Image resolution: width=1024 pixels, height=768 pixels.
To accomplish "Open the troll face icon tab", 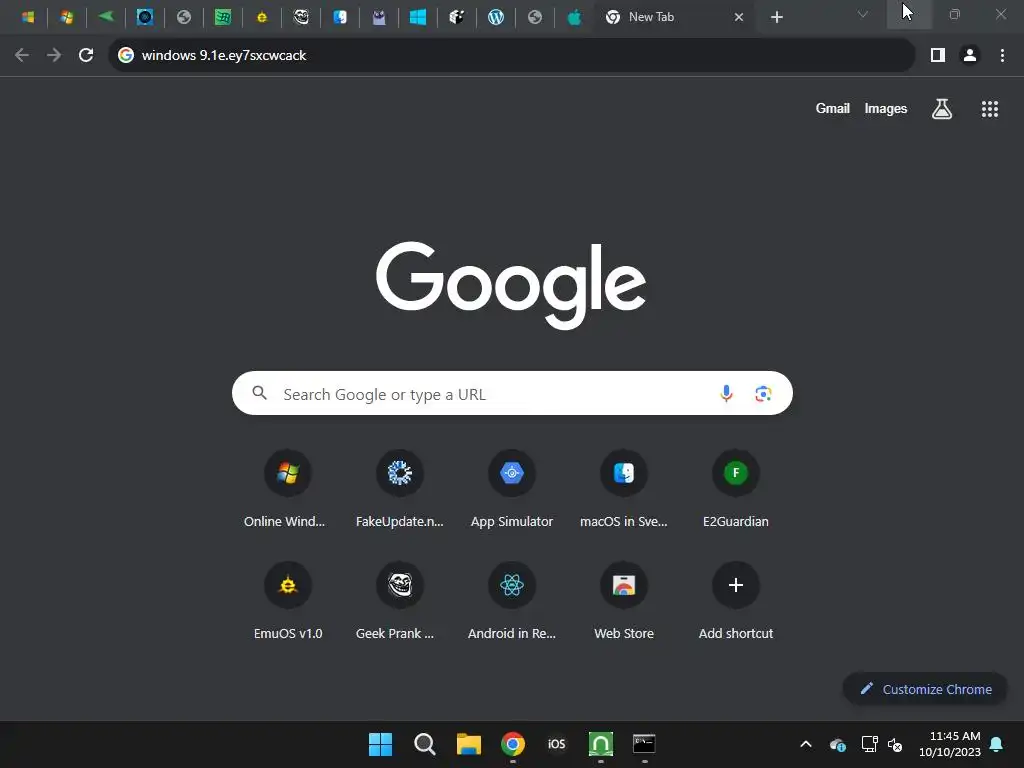I will [301, 17].
